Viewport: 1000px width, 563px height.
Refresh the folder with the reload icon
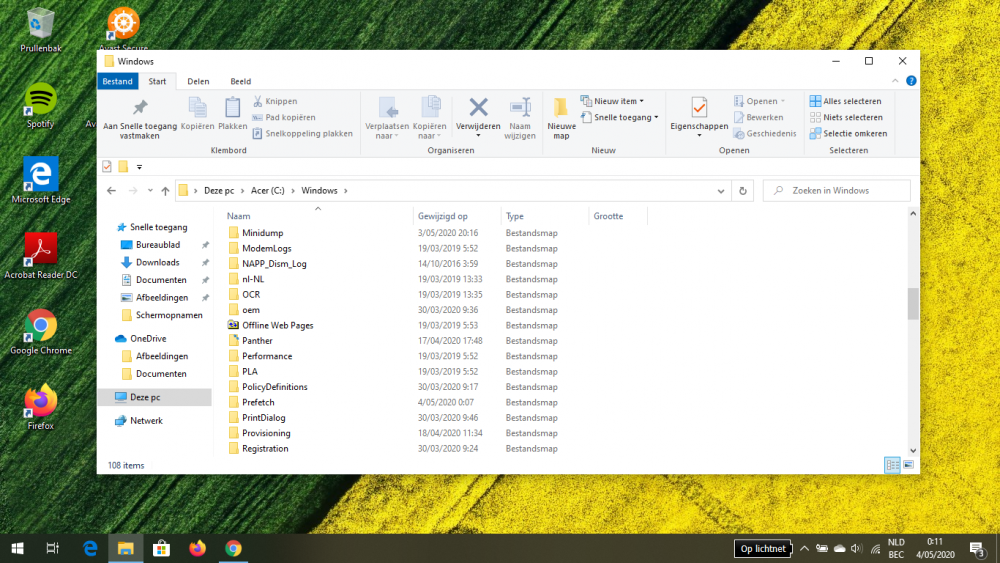[742, 190]
